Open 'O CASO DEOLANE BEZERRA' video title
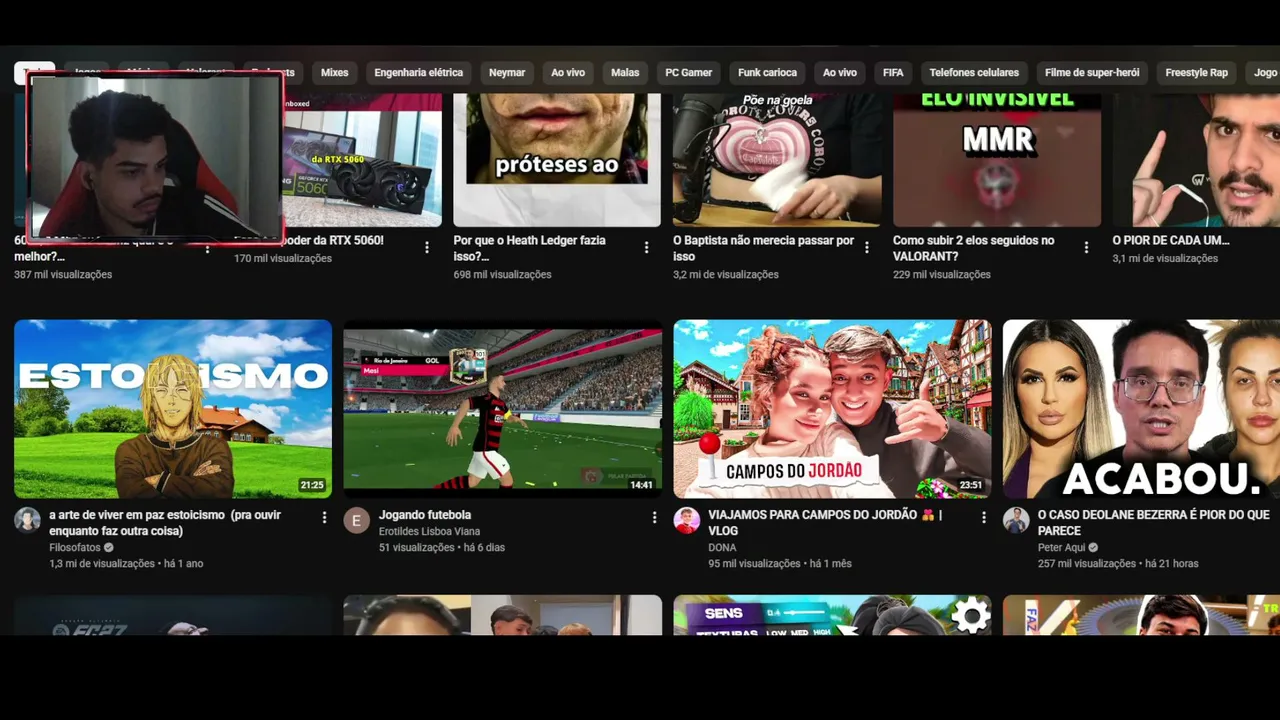Screen dimensions: 1280x720 click(x=1153, y=523)
